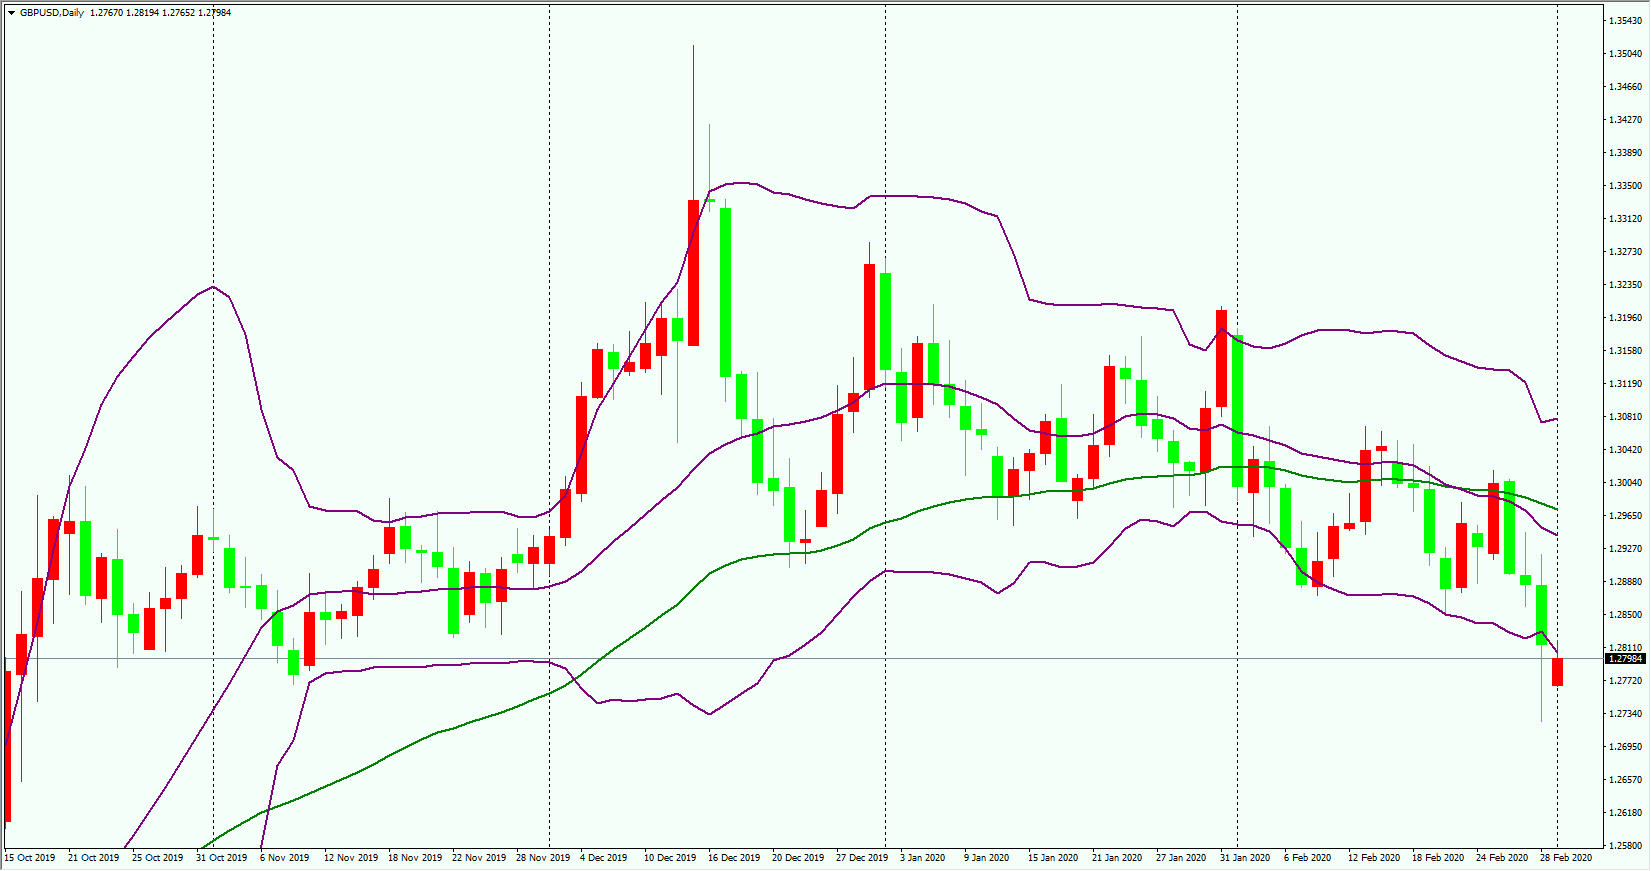Click the 15 Oct 2019 date label
The image size is (1651, 871).
[x=30, y=858]
